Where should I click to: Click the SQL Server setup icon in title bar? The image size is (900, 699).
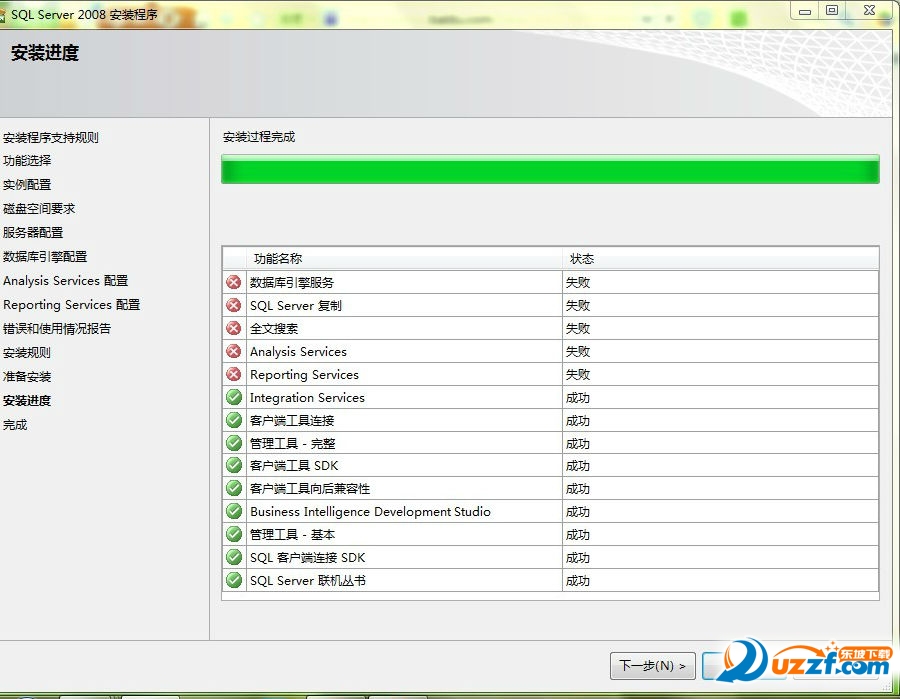point(4,15)
